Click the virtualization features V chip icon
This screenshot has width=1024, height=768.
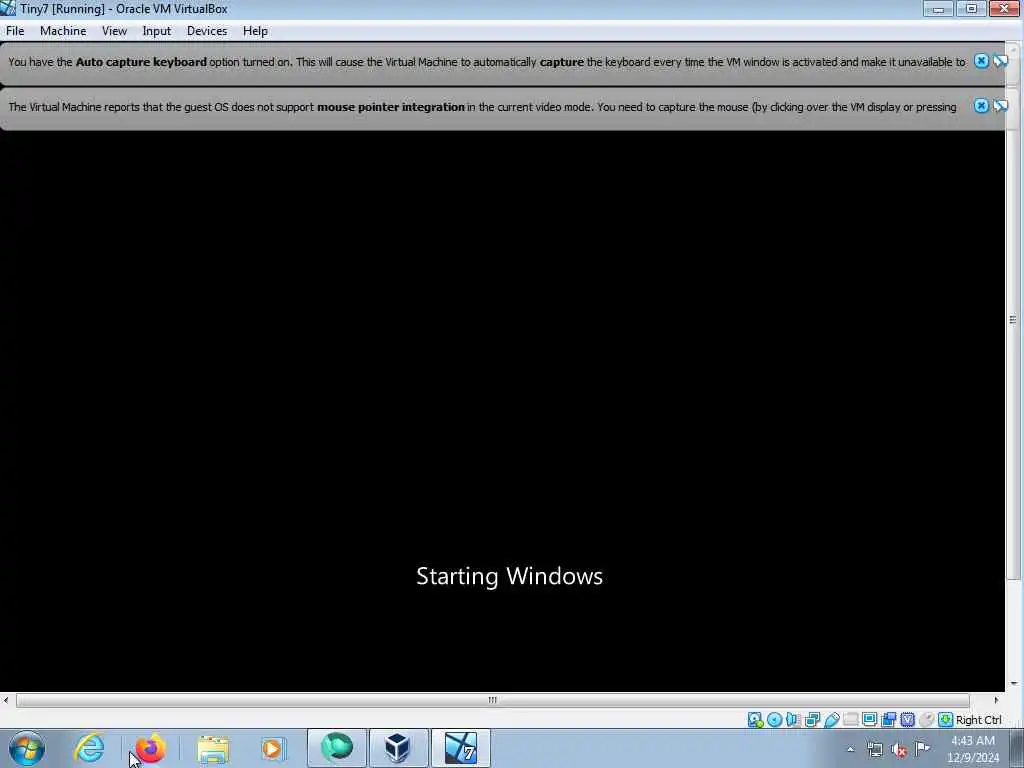[907, 720]
